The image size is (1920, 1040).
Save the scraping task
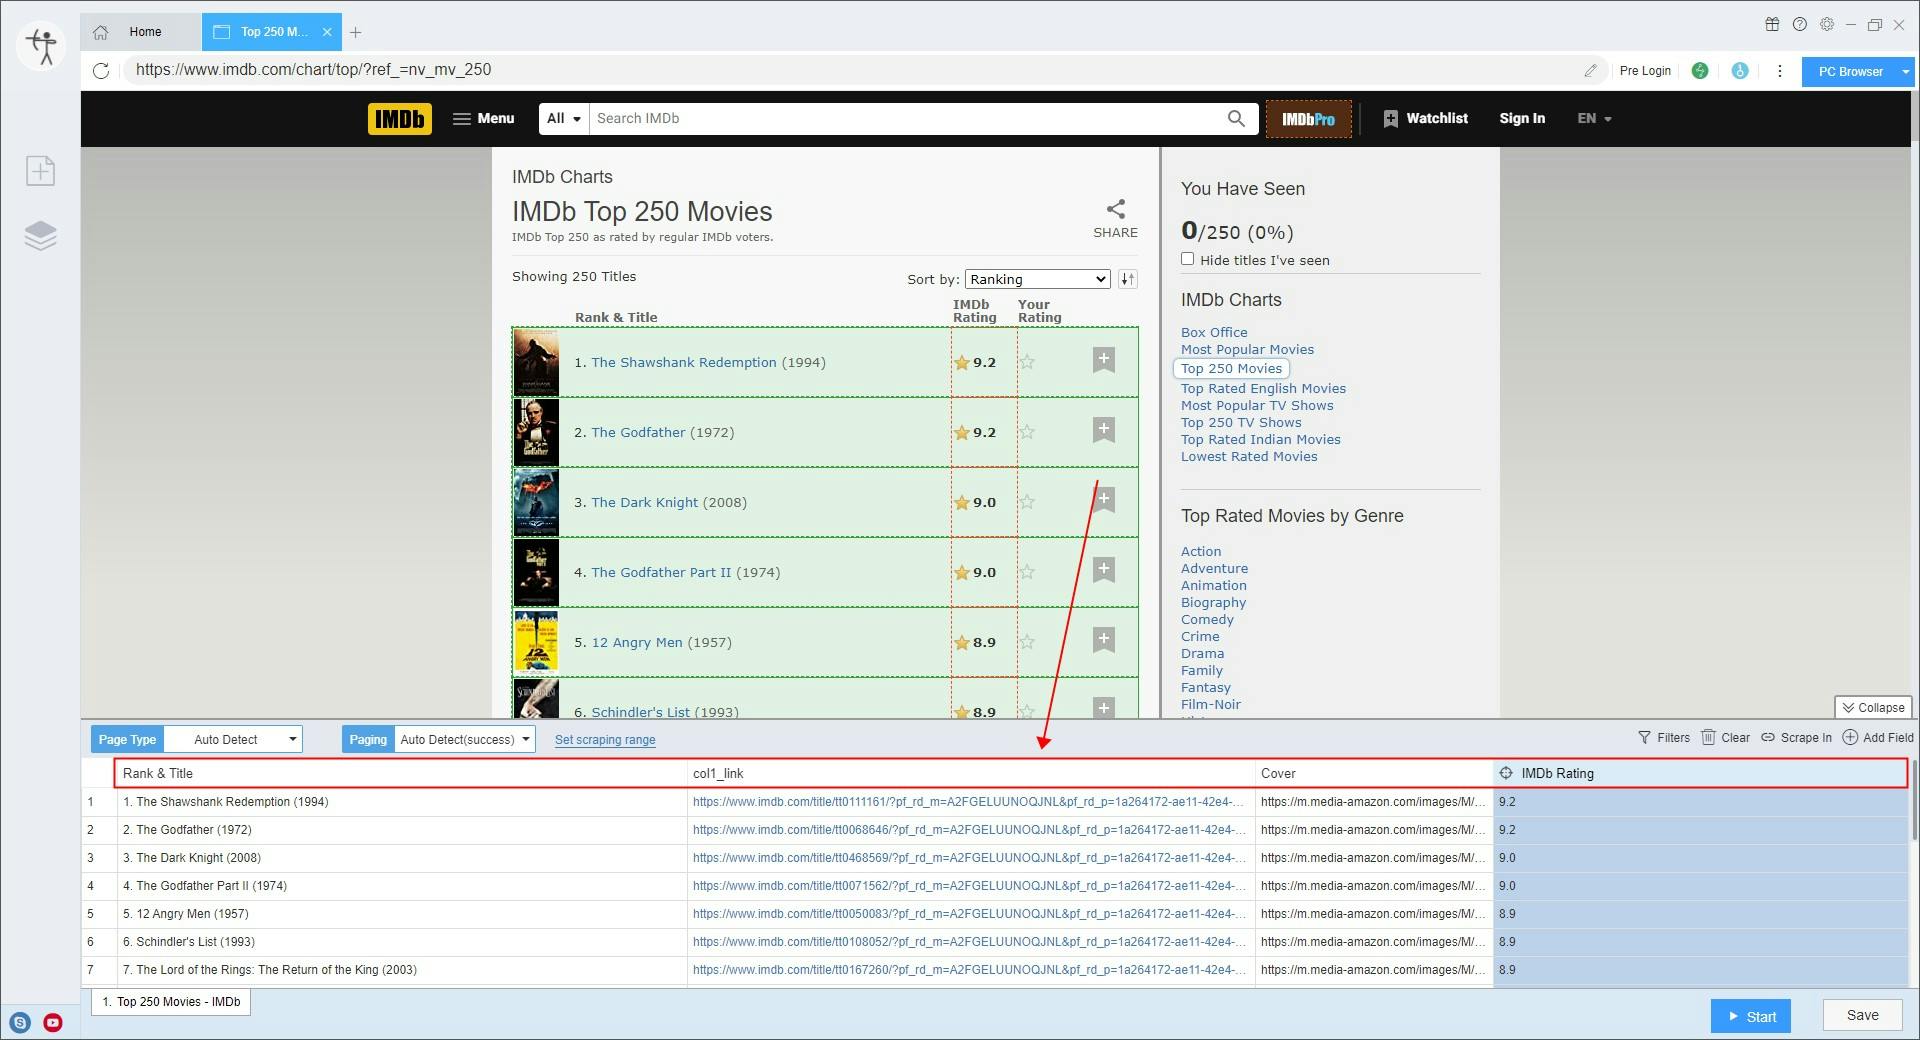1862,1015
